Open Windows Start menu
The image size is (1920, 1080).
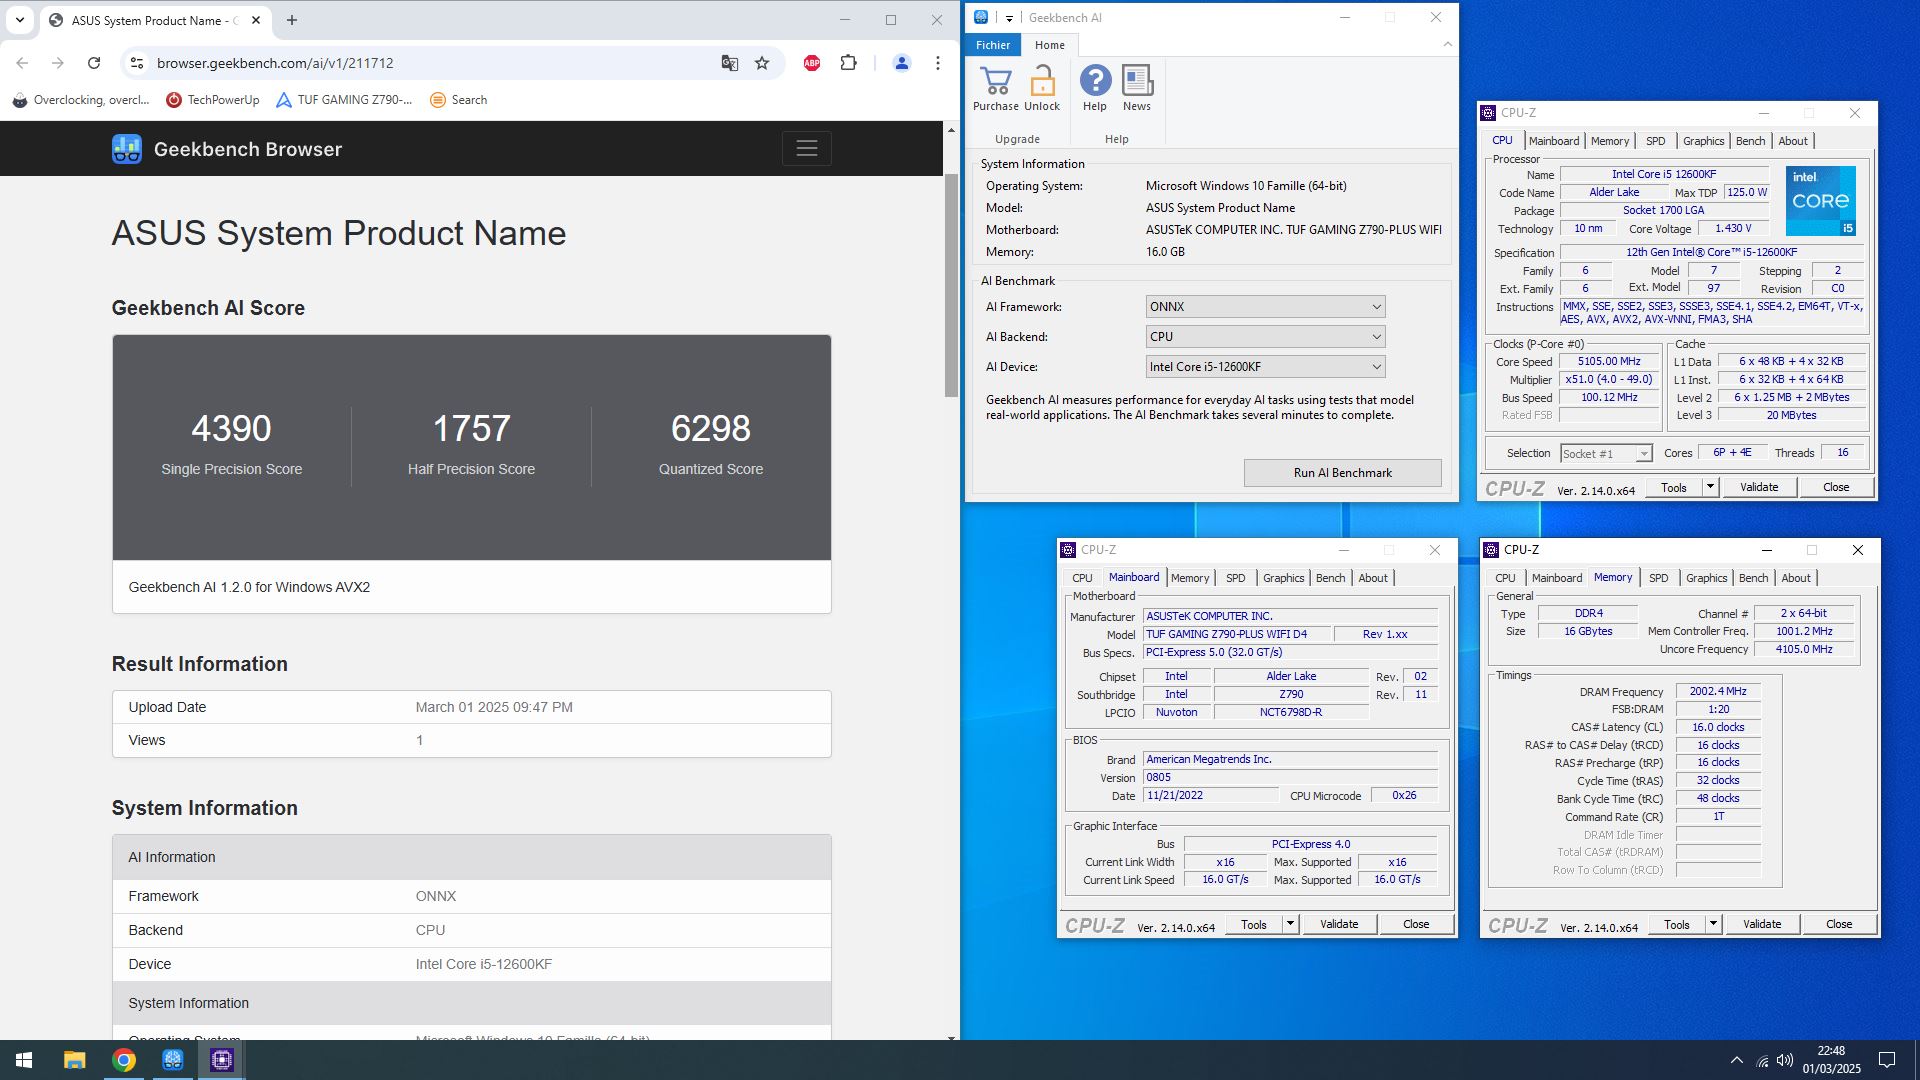click(x=24, y=1060)
